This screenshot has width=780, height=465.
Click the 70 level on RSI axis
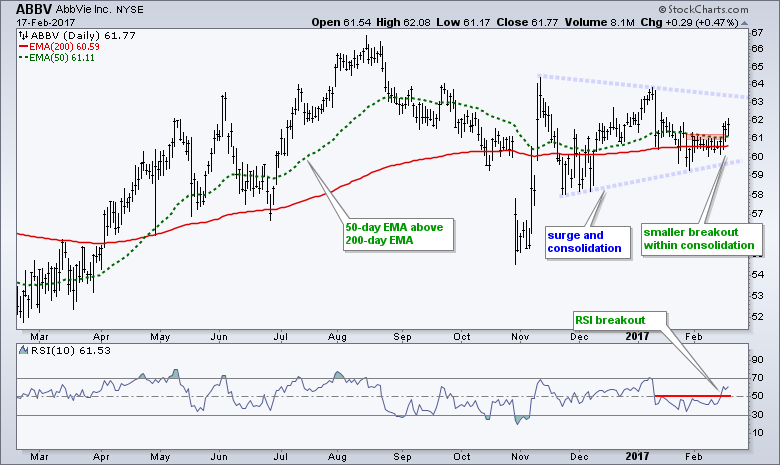coord(757,378)
